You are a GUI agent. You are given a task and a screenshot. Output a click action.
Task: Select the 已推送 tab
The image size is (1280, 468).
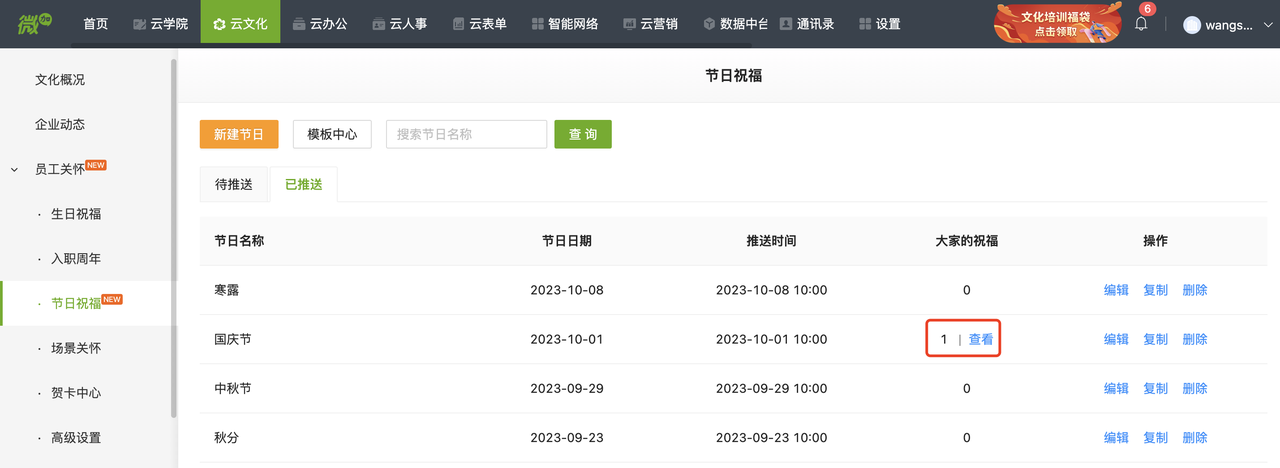304,185
